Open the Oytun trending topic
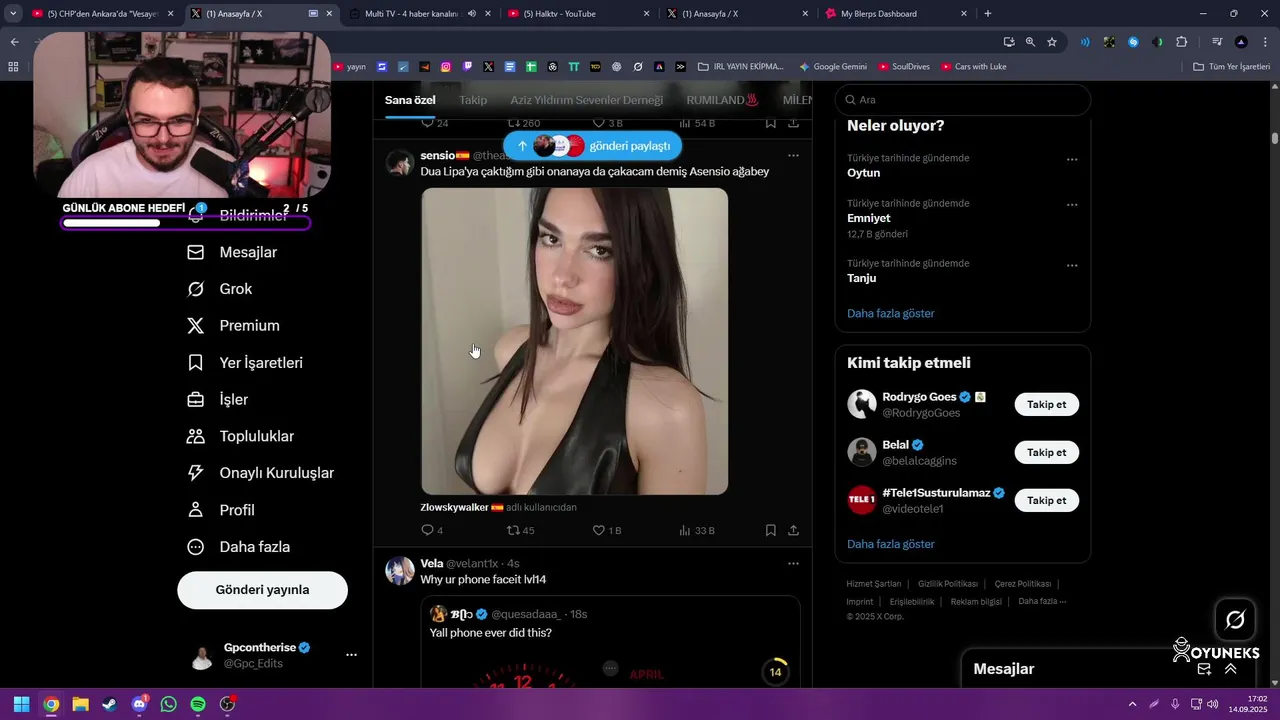Viewport: 1280px width, 720px height. click(x=864, y=173)
